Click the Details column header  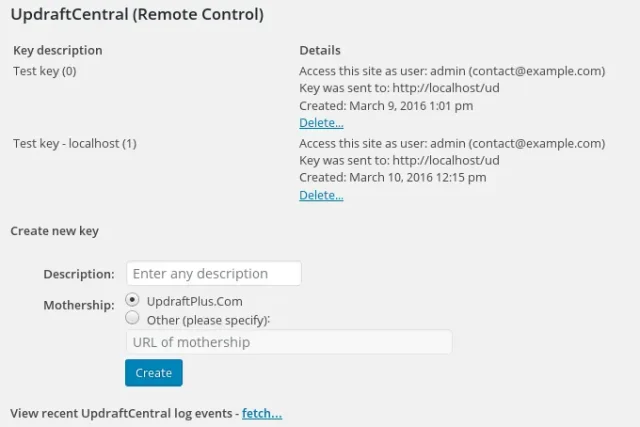(320, 50)
